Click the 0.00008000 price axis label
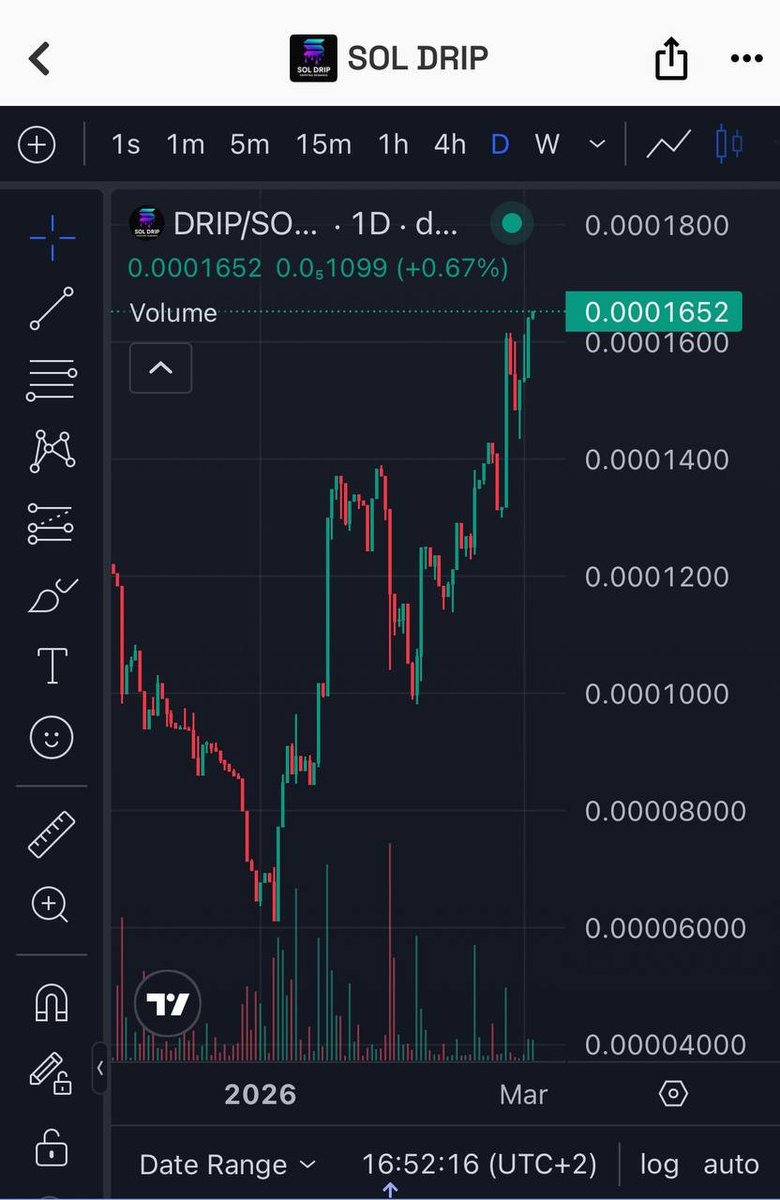The image size is (780, 1200). click(x=665, y=810)
